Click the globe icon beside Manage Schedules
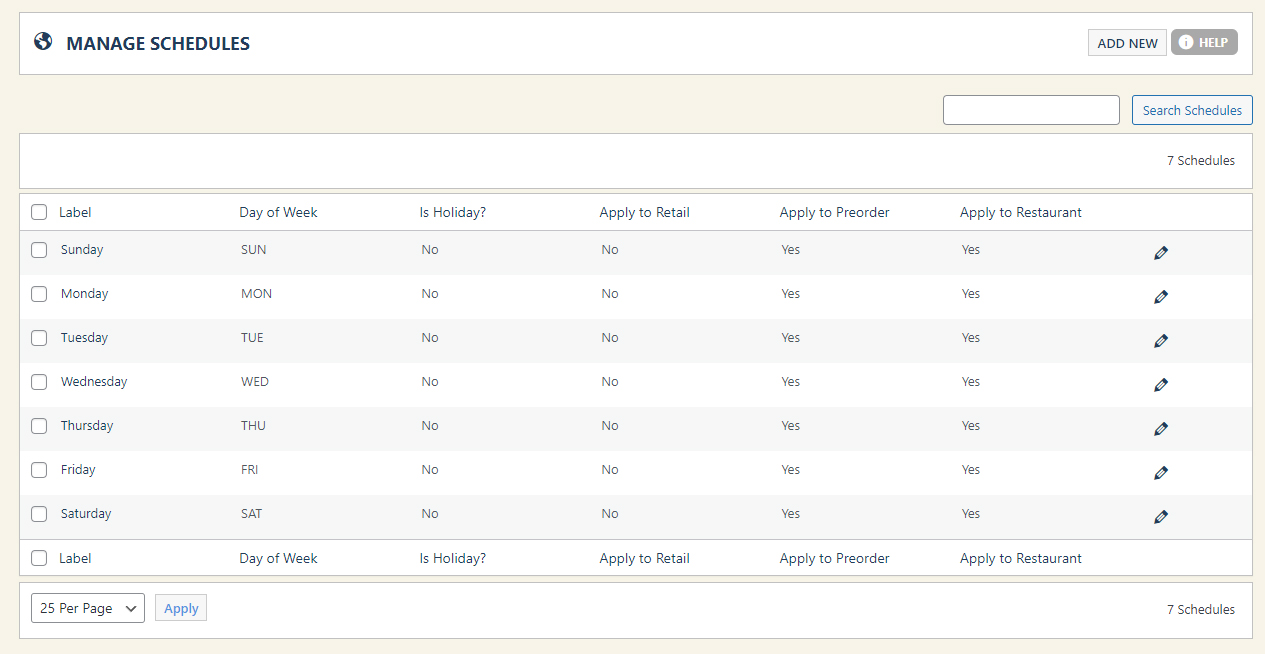Viewport: 1265px width, 654px height. tap(43, 42)
